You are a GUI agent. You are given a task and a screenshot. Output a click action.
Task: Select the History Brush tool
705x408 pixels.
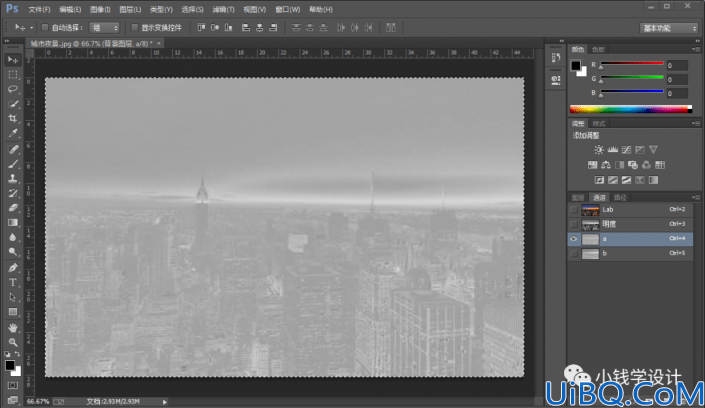click(13, 193)
